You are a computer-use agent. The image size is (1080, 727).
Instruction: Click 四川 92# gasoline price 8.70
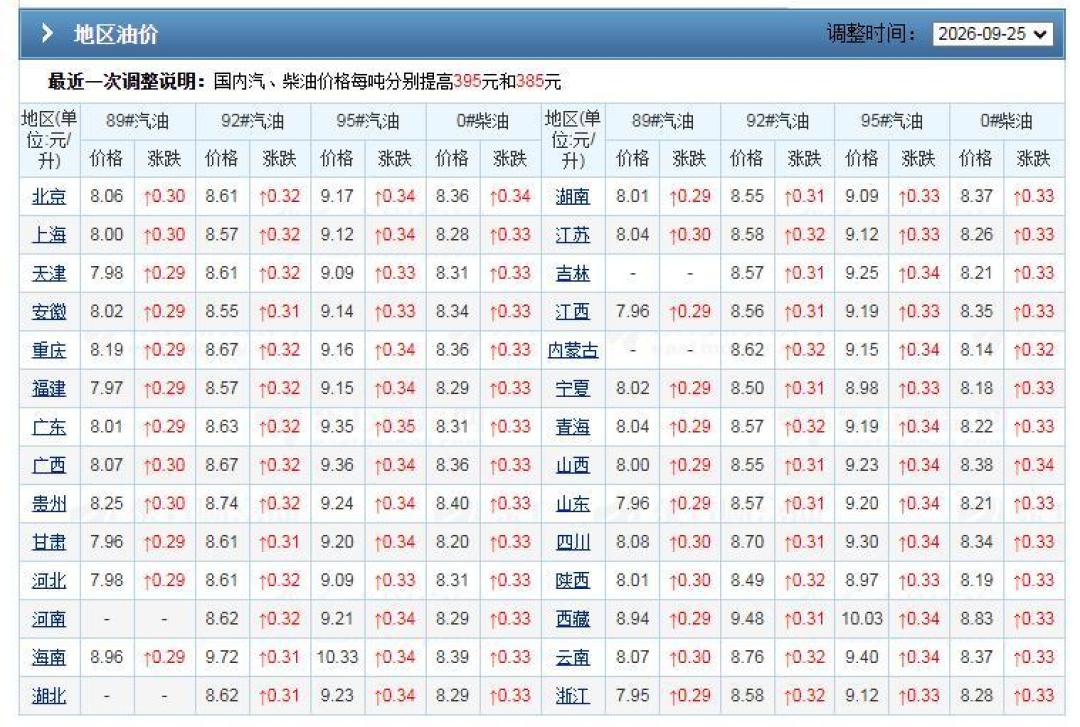pos(747,542)
